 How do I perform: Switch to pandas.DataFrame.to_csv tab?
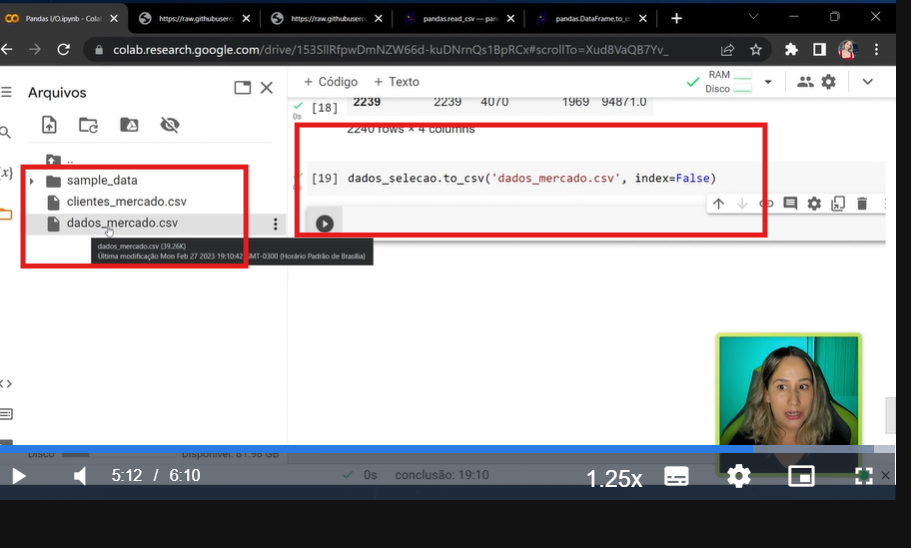pos(591,19)
